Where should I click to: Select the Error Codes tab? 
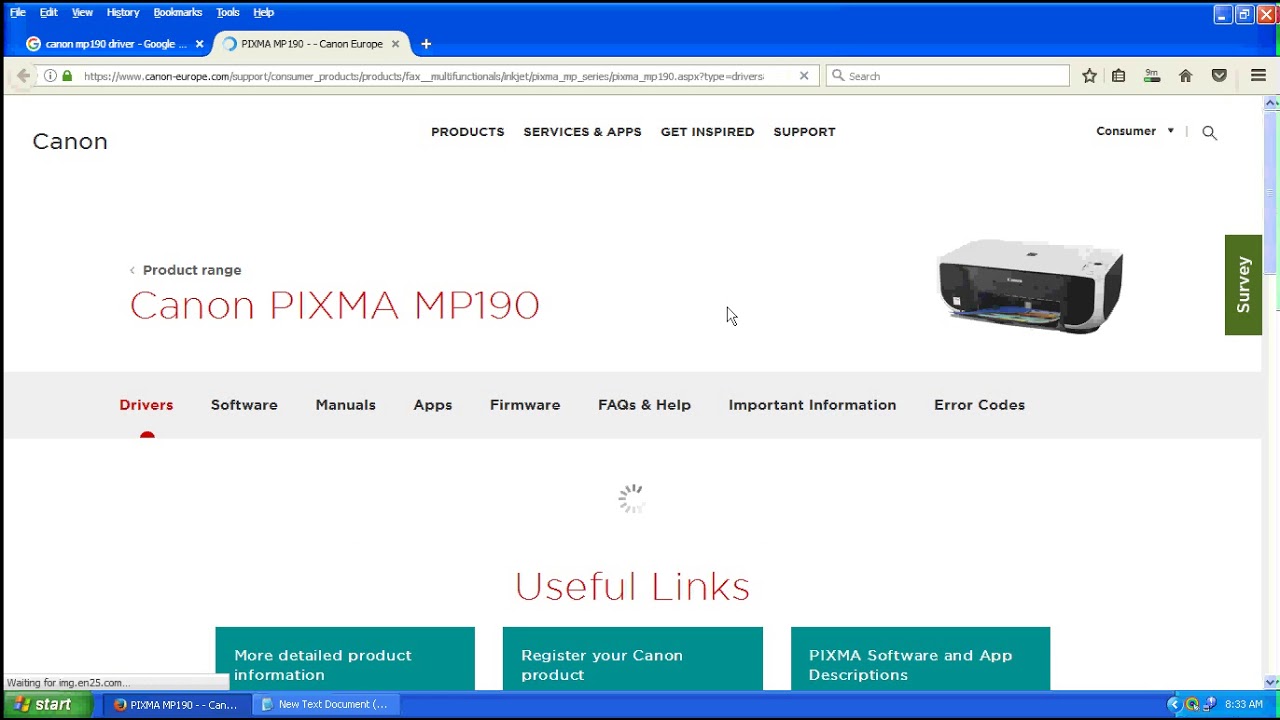979,405
